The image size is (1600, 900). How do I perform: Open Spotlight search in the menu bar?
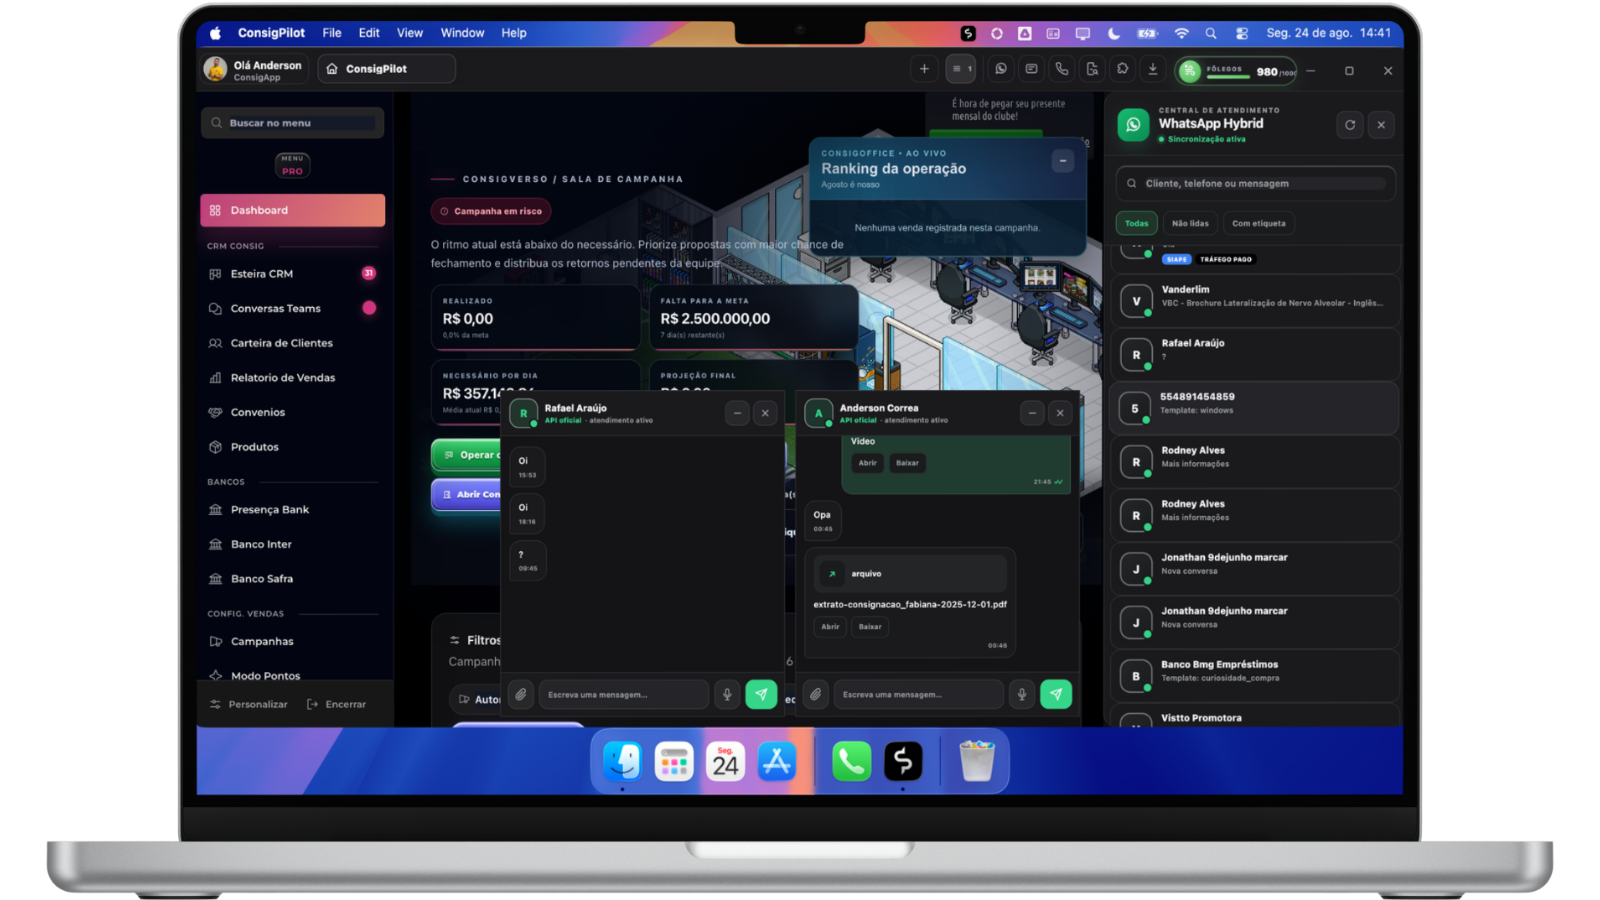[1211, 33]
